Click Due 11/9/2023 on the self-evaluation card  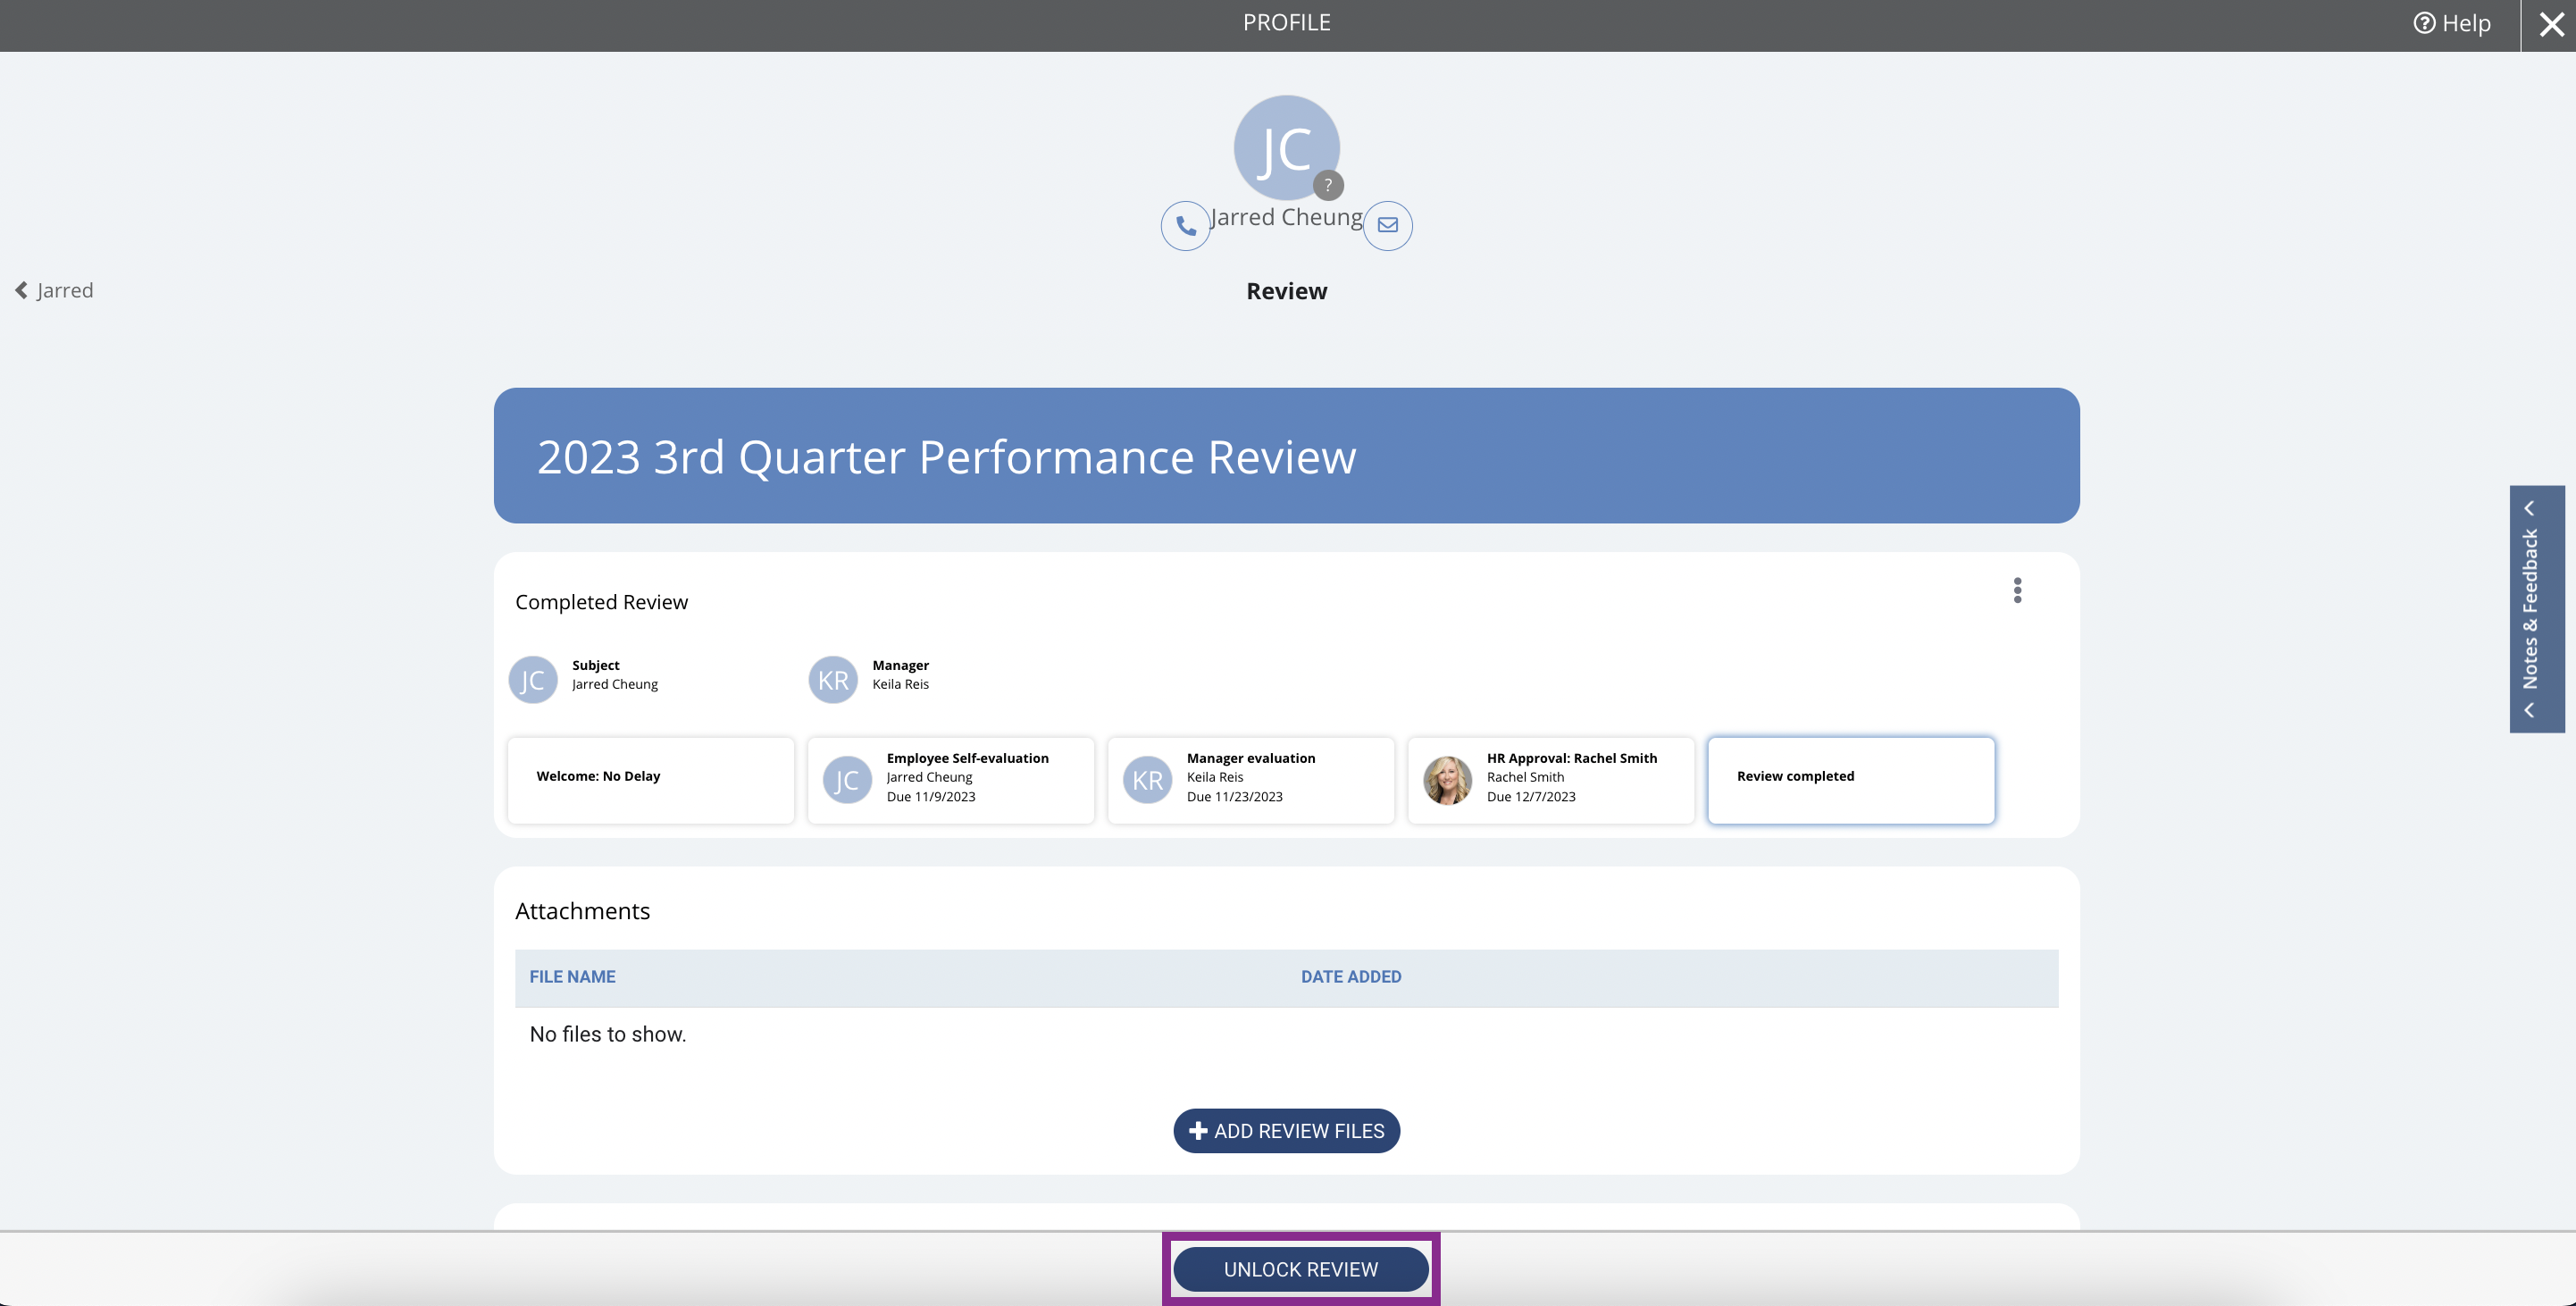[930, 797]
